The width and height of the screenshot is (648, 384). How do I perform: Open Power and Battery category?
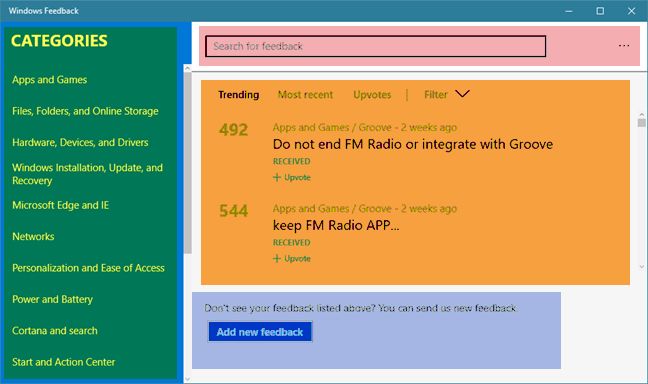click(x=52, y=299)
